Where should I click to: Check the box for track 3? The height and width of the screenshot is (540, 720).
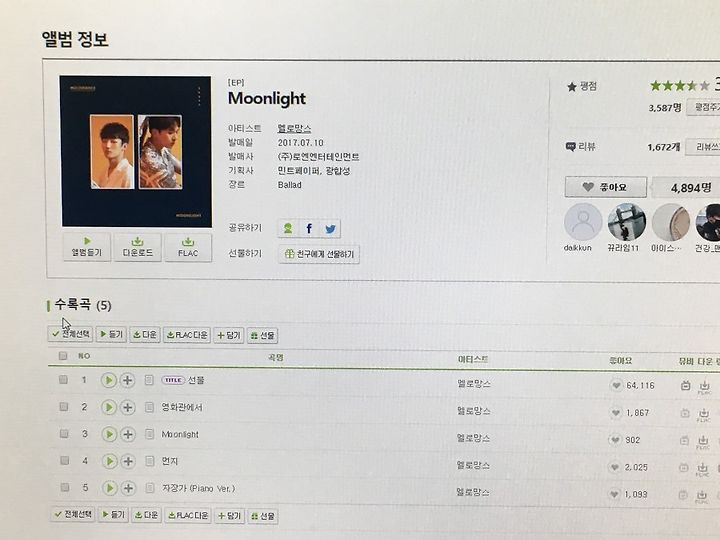click(64, 433)
